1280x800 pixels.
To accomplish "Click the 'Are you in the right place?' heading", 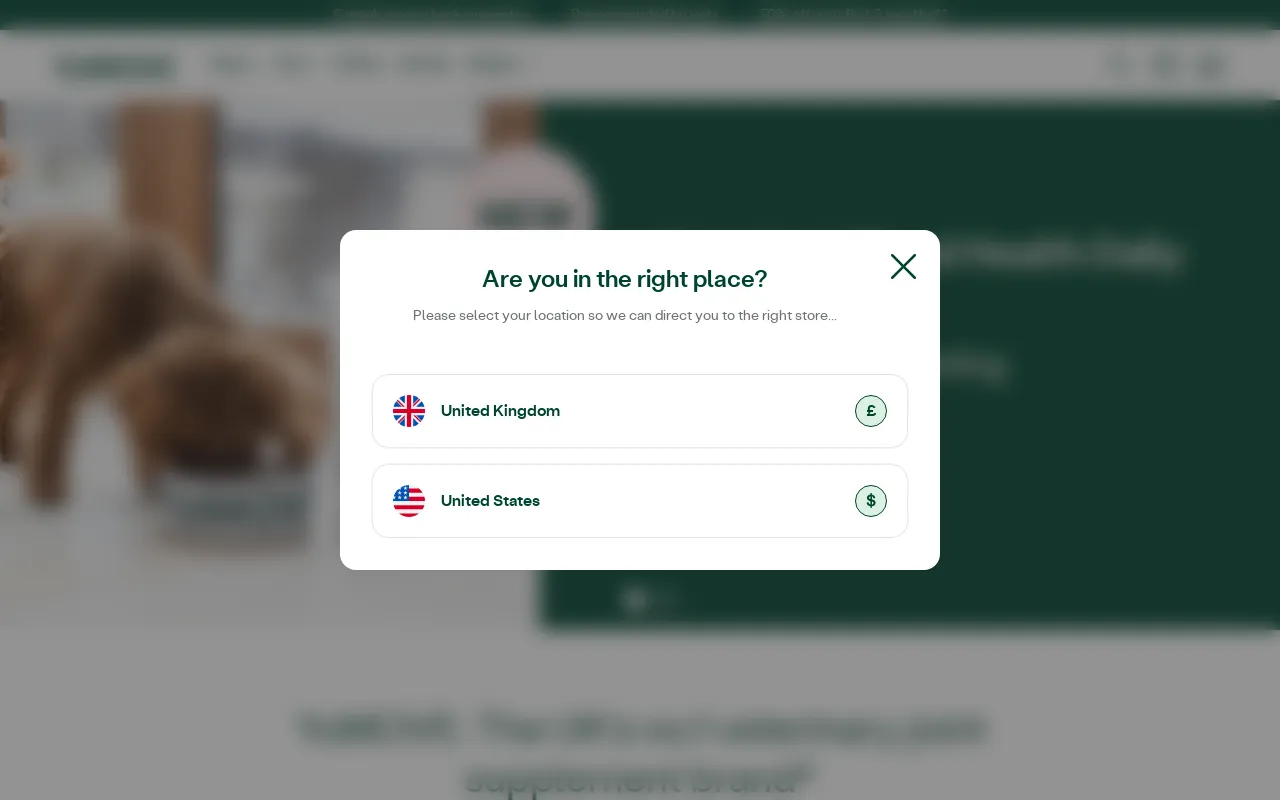I will [x=625, y=278].
